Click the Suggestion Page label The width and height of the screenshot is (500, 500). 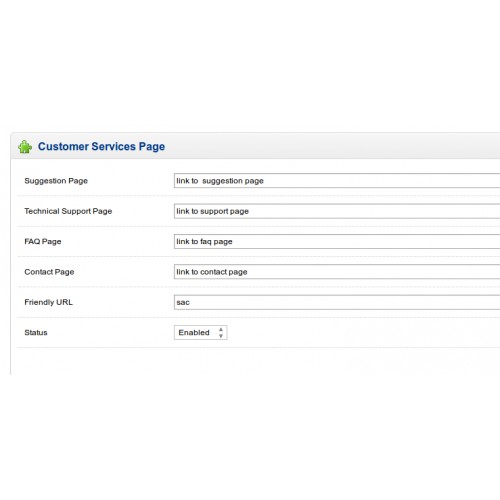tap(56, 181)
